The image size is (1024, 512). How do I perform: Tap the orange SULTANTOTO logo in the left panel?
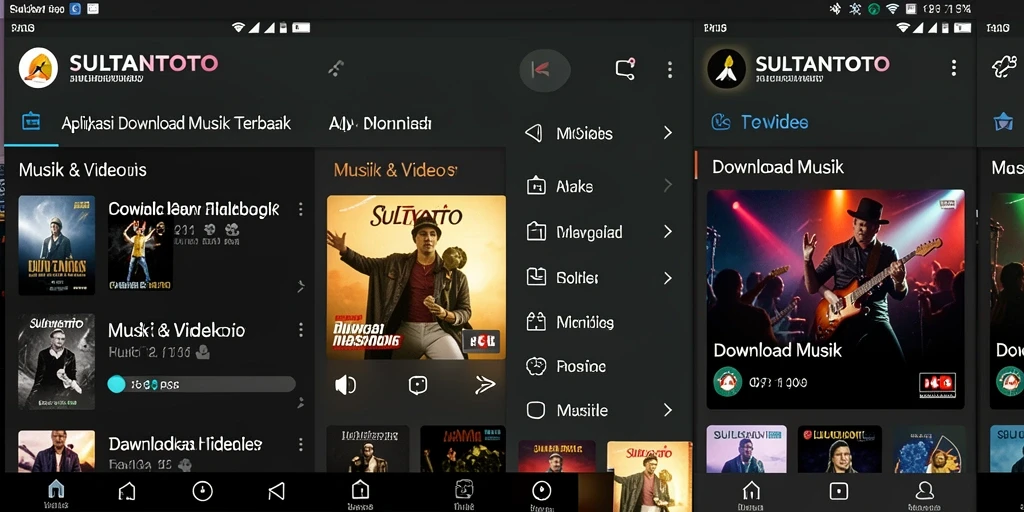pyautogui.click(x=39, y=68)
